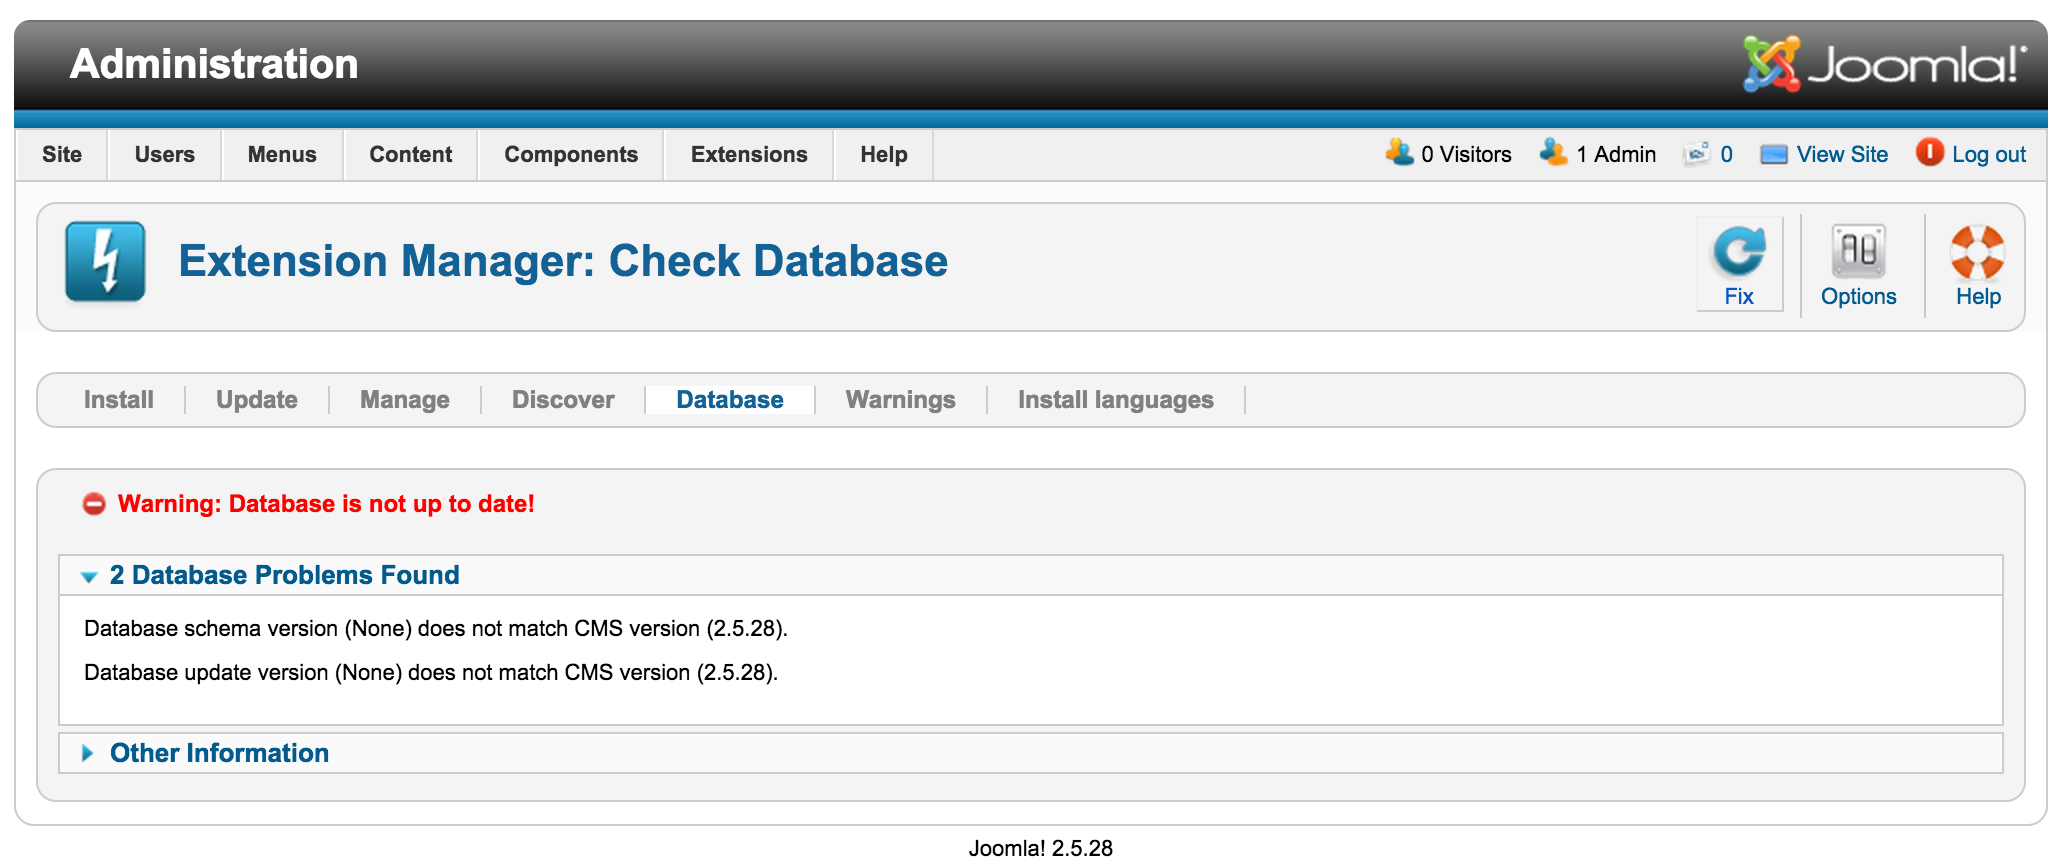Click the red Log out icon
Viewport: 2060px width, 862px height.
tap(1929, 153)
